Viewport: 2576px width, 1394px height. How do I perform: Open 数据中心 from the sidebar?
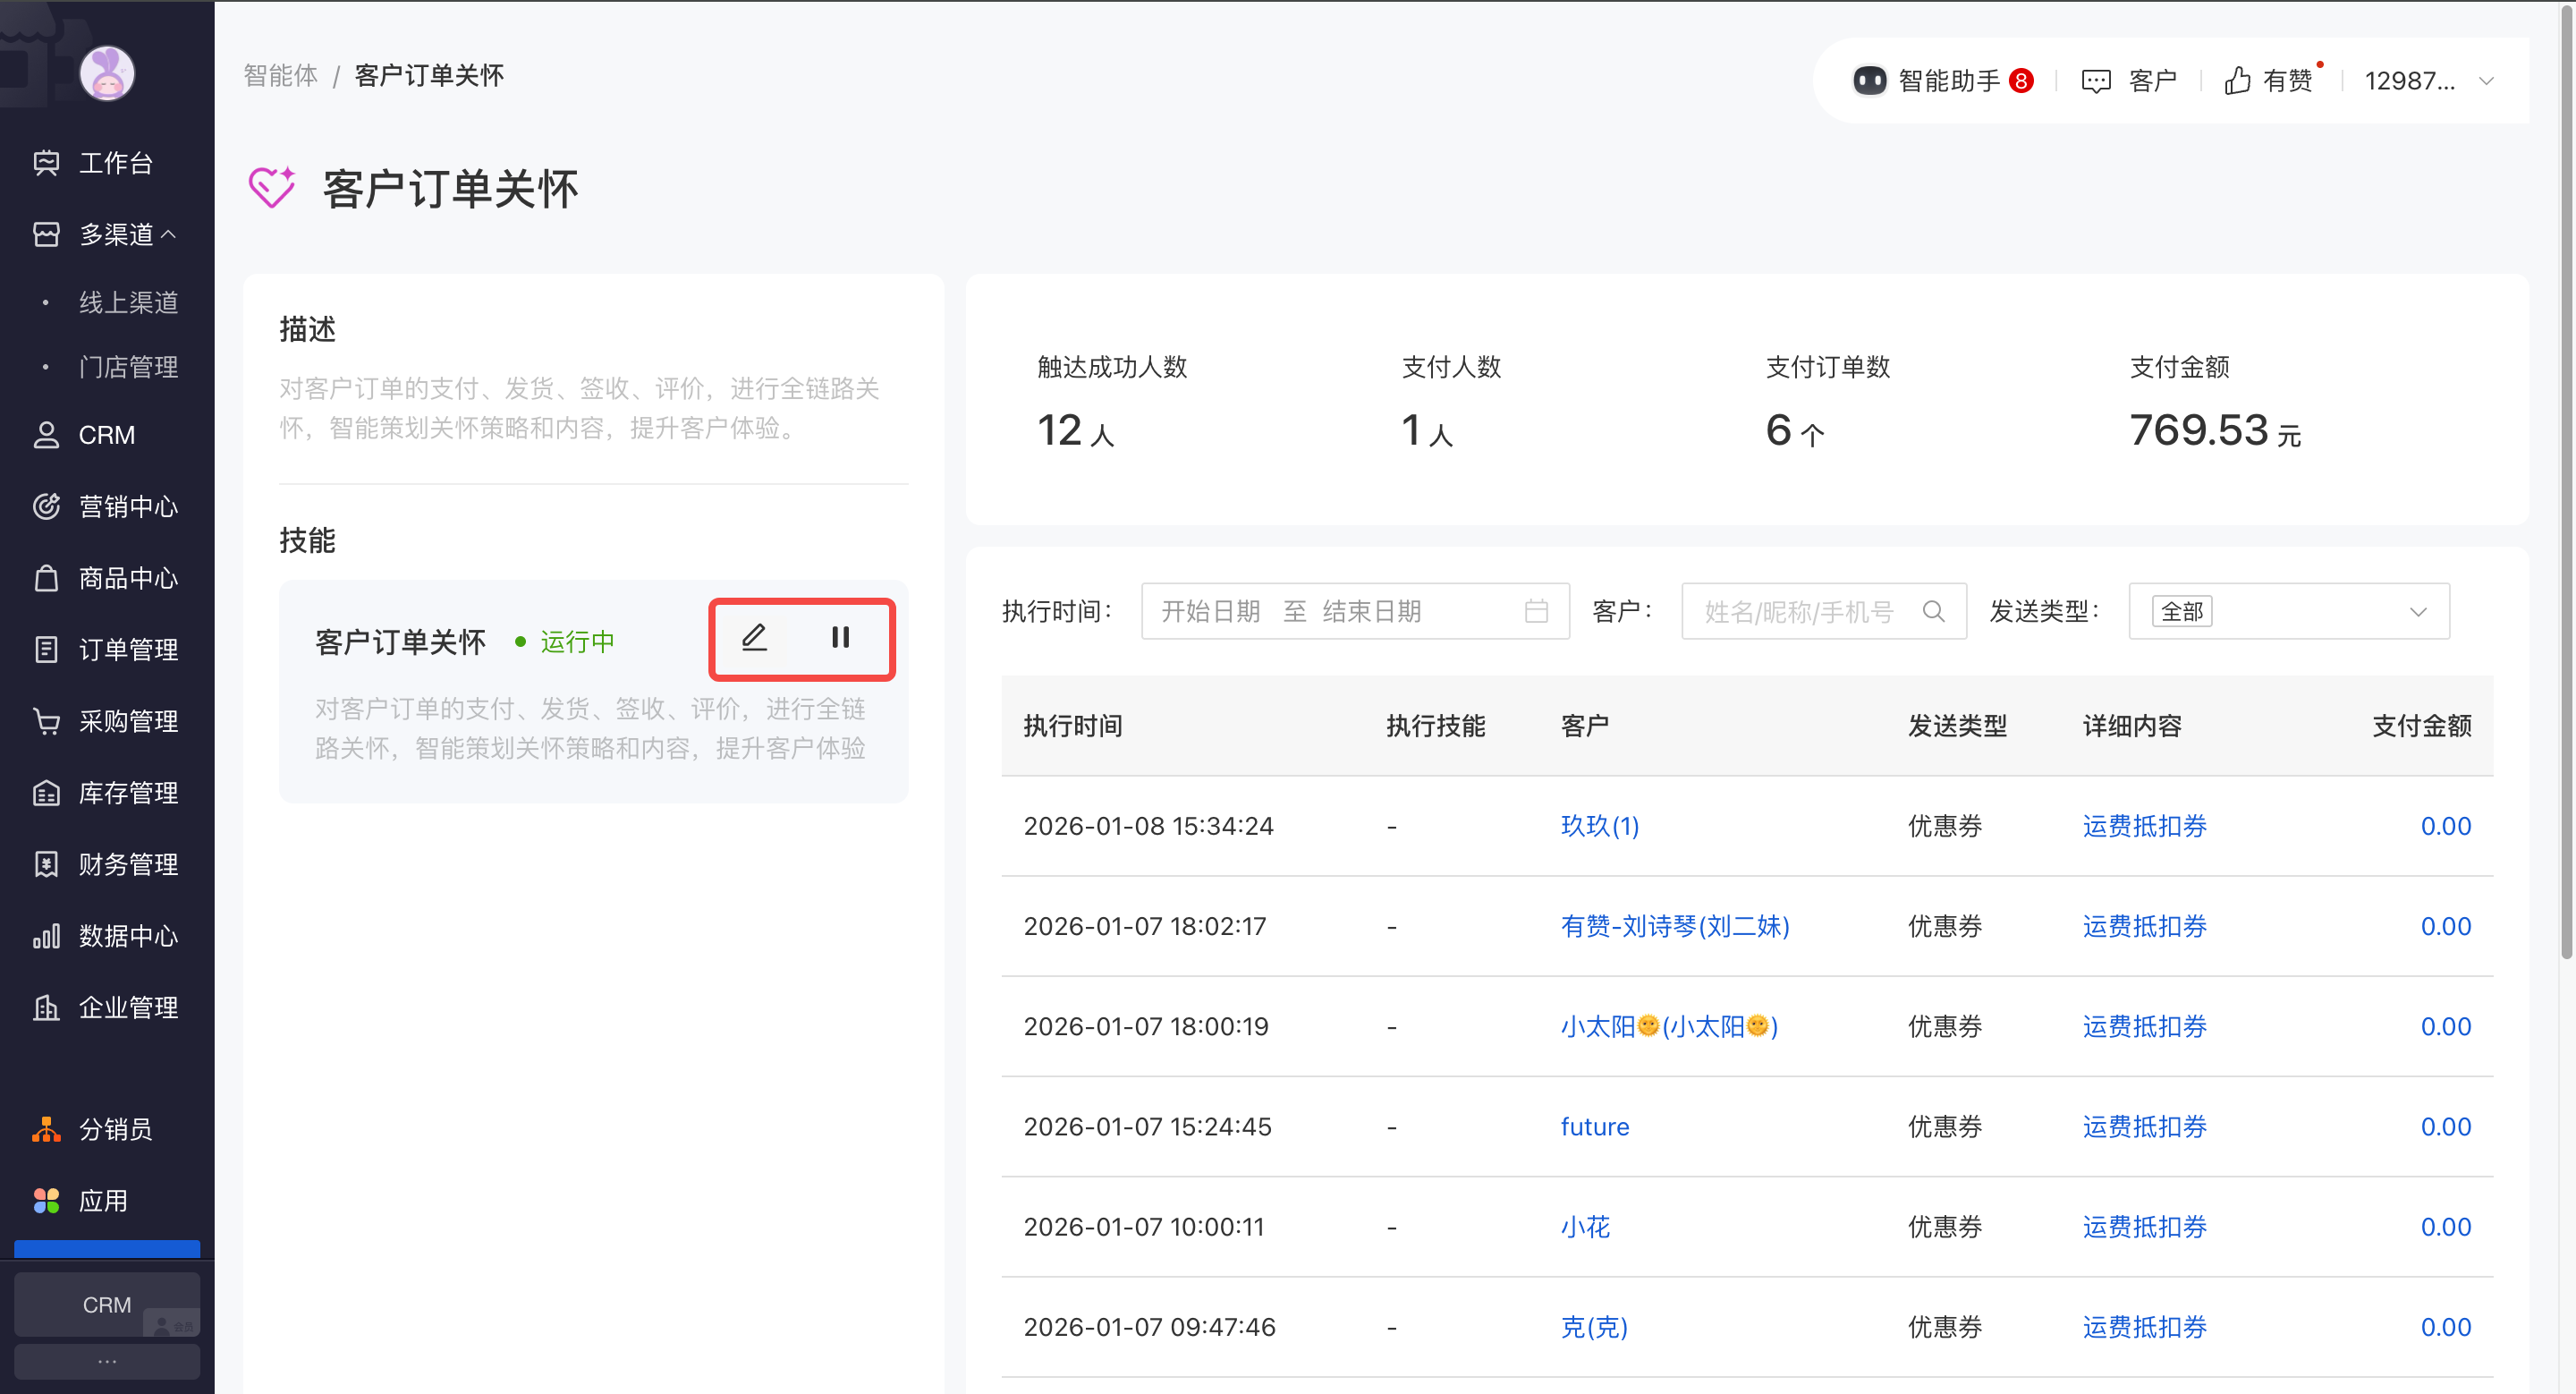pos(127,936)
